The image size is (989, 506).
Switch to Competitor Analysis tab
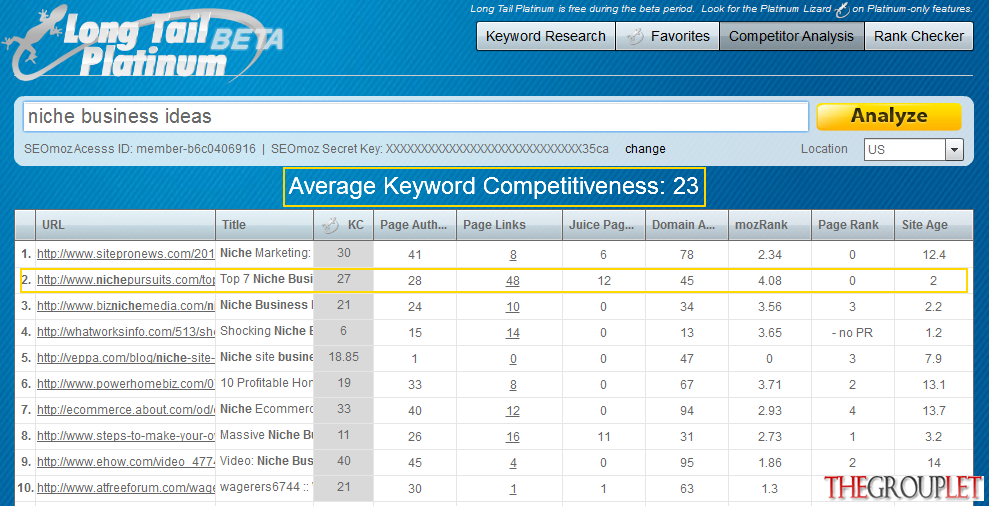(x=792, y=36)
